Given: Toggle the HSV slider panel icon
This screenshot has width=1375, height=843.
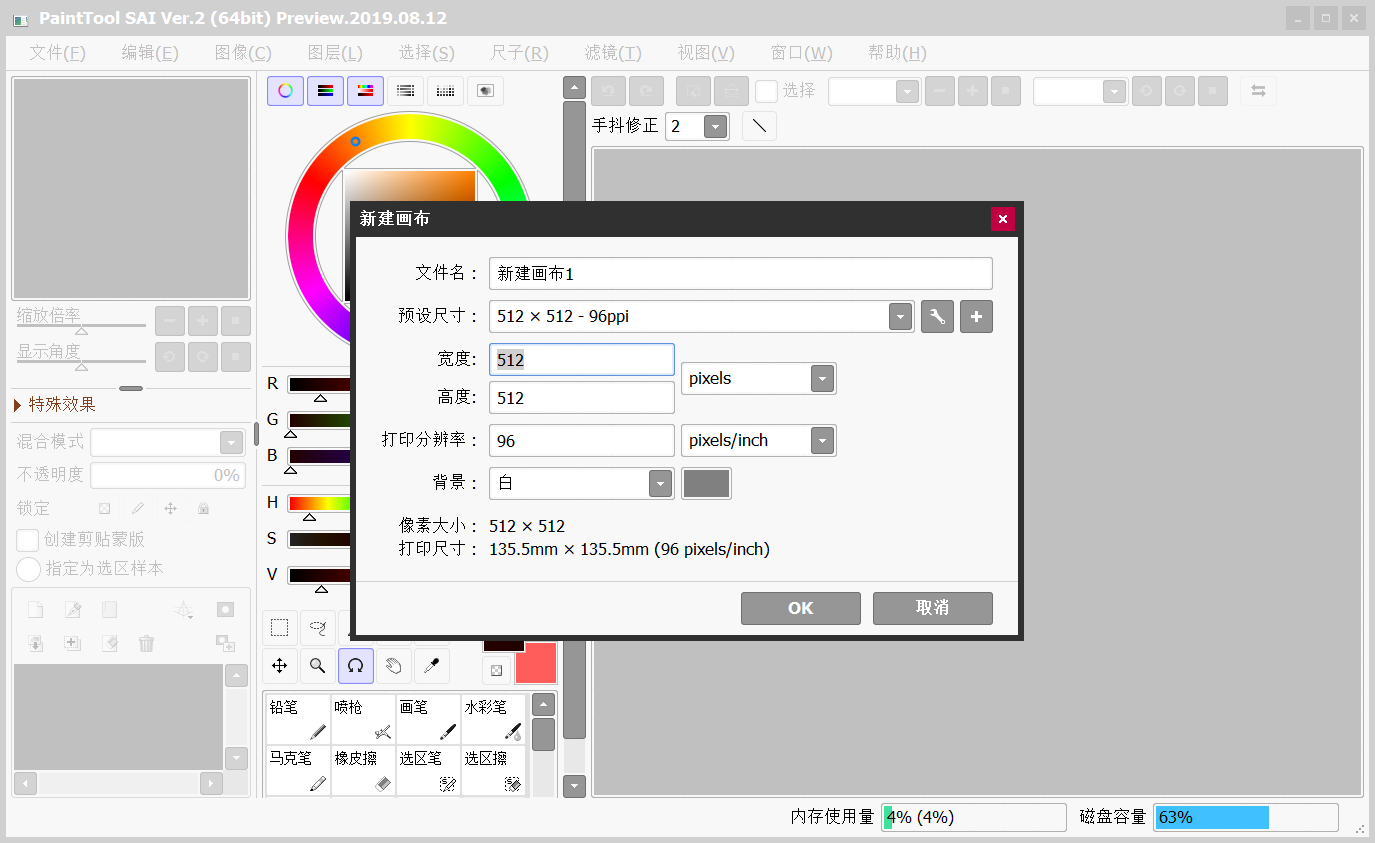Looking at the screenshot, I should (365, 91).
